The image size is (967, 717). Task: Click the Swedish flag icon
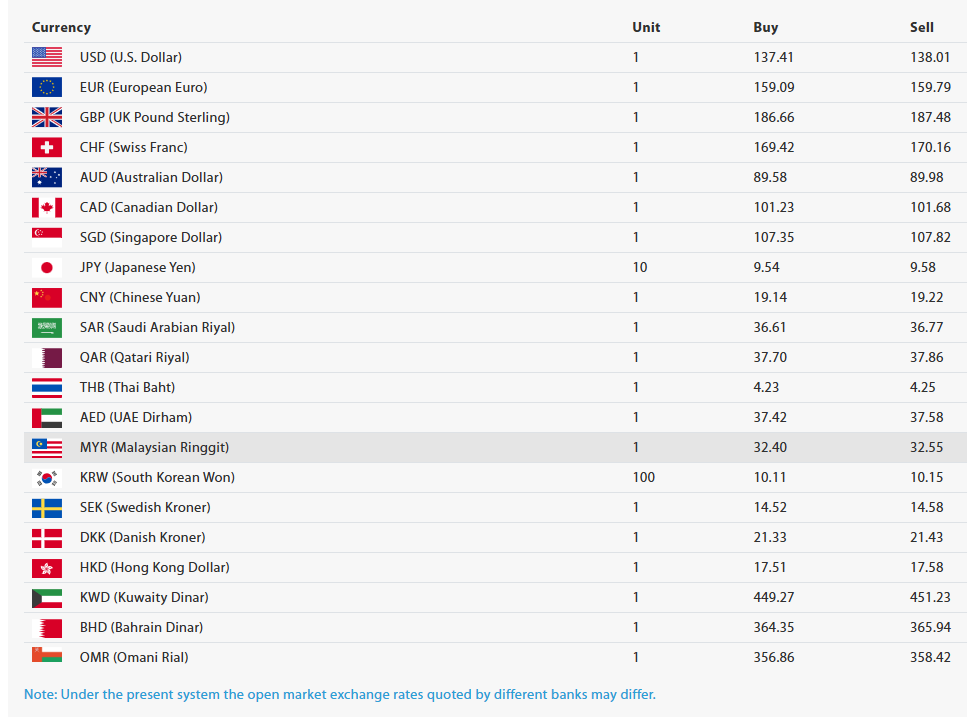point(47,507)
